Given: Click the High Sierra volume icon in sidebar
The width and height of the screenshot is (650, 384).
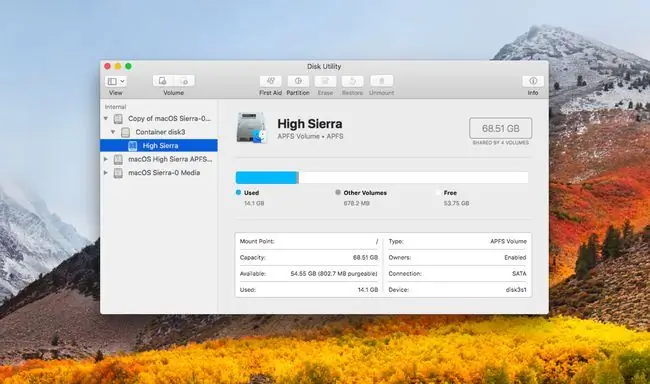Looking at the screenshot, I should [x=133, y=146].
